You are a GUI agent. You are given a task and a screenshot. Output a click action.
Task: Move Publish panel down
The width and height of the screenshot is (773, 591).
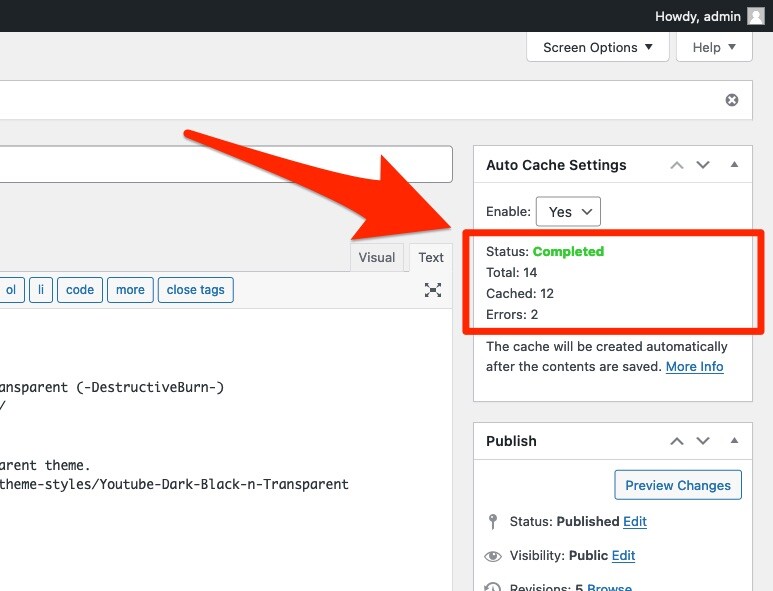point(703,441)
